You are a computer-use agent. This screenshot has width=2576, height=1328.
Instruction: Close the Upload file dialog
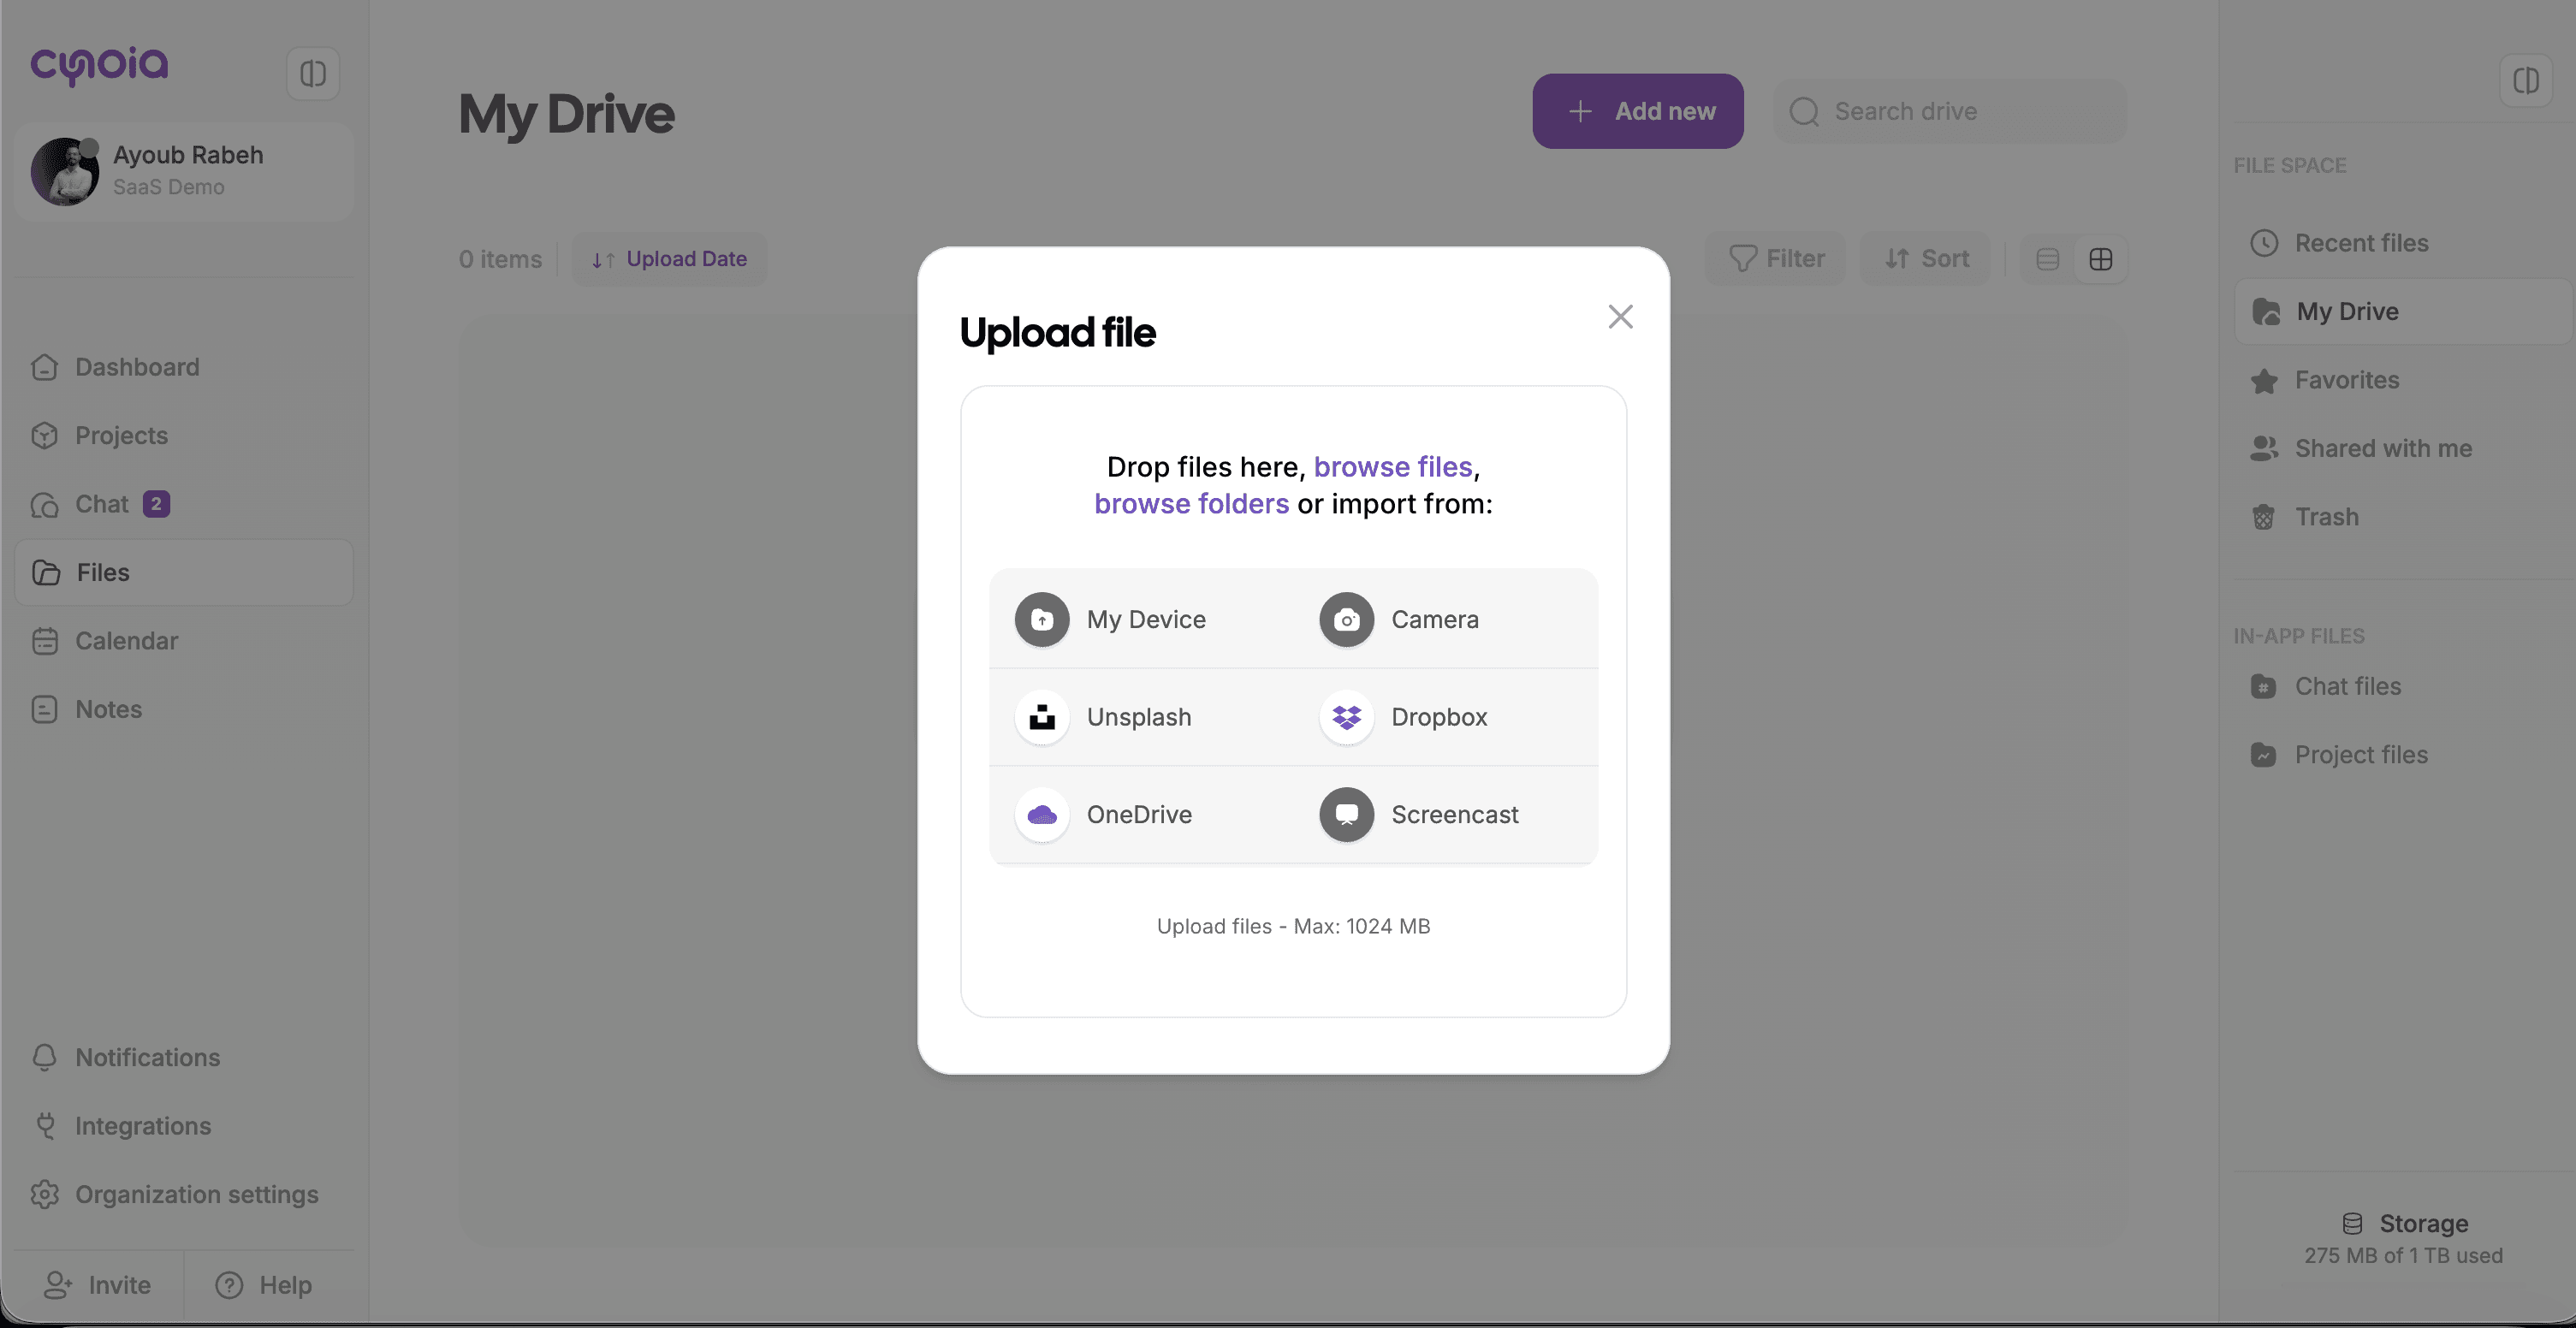point(1620,317)
